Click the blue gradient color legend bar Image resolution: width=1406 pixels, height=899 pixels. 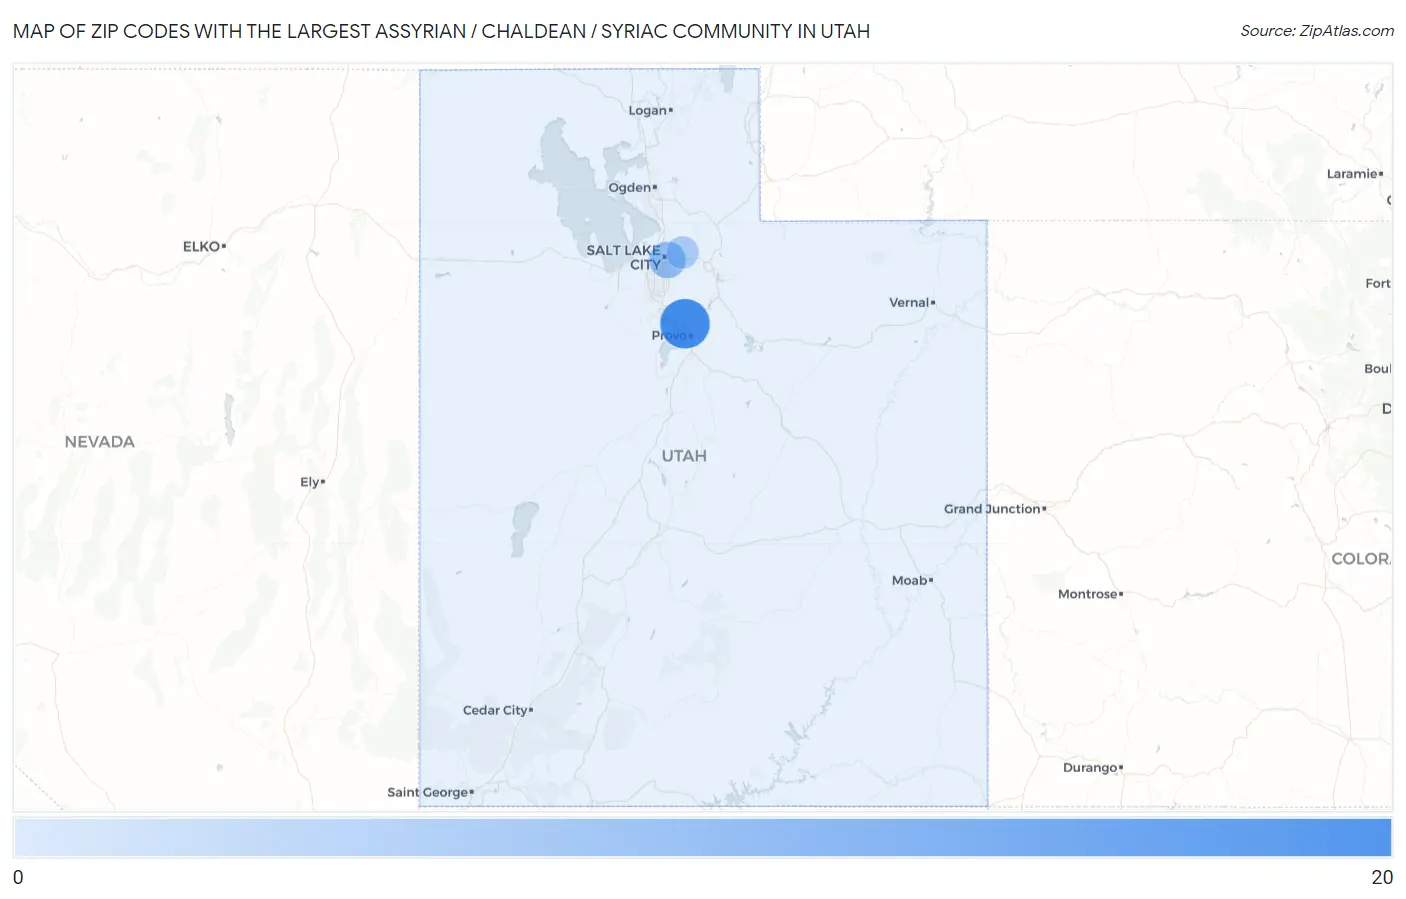[x=702, y=837]
